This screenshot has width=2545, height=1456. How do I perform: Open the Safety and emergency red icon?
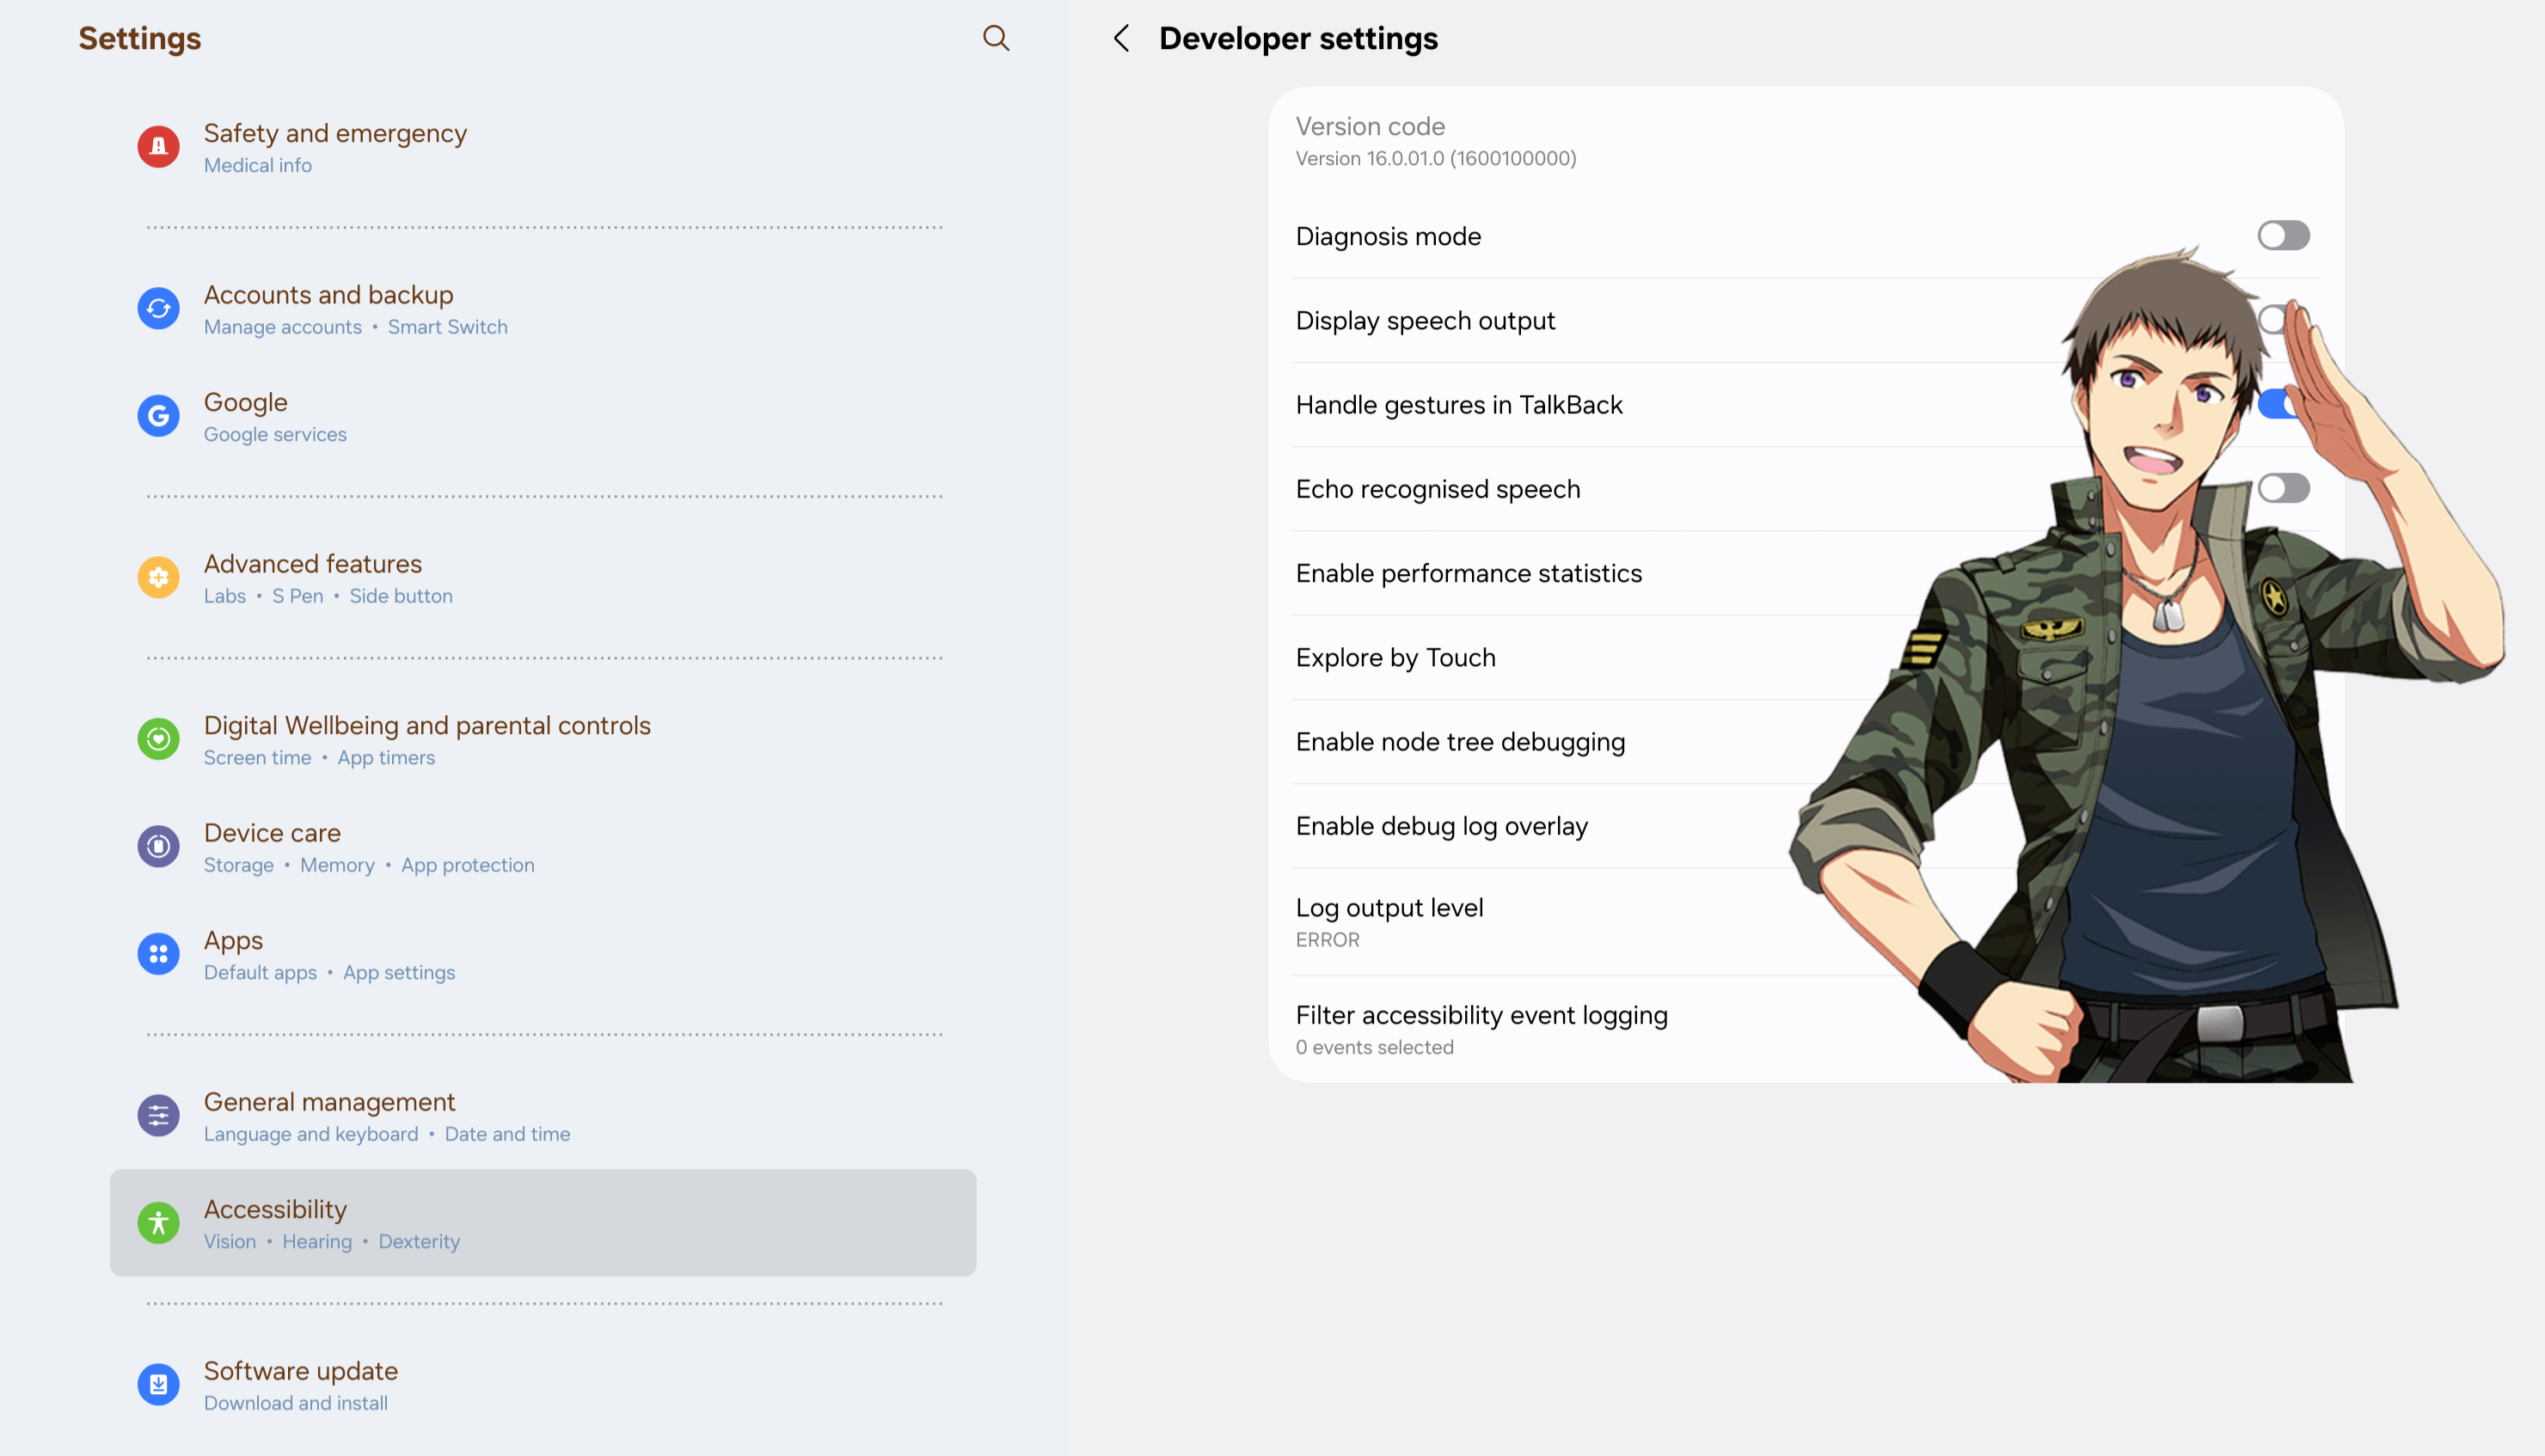coord(158,147)
